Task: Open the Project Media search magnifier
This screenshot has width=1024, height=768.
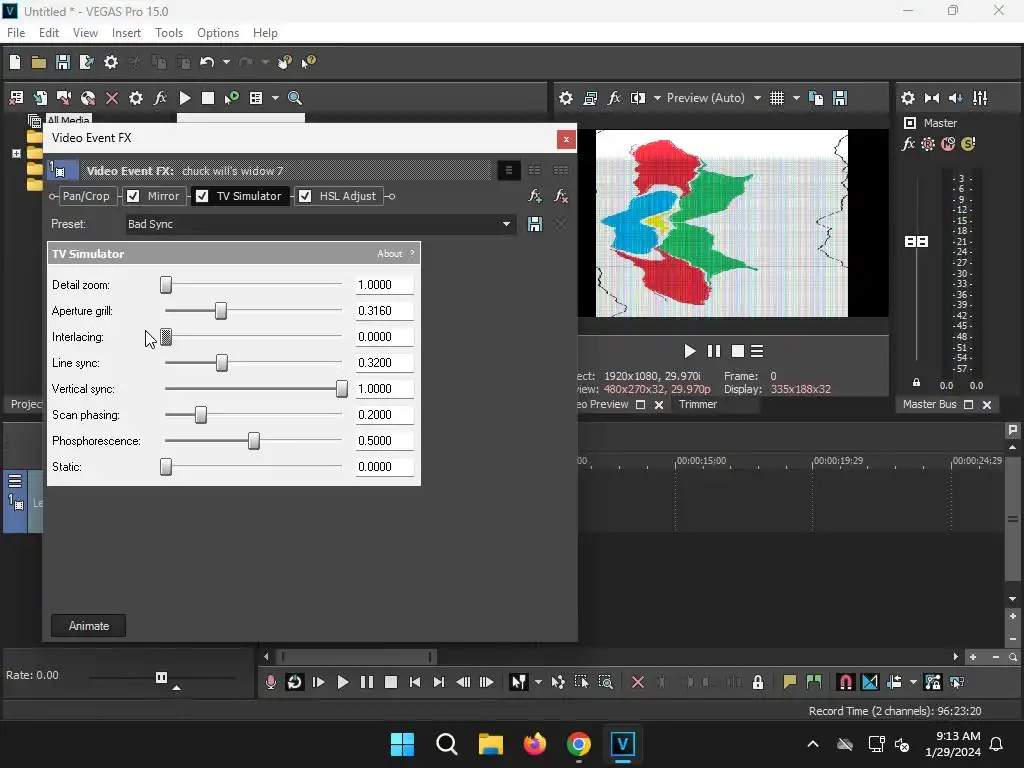Action: pos(295,98)
